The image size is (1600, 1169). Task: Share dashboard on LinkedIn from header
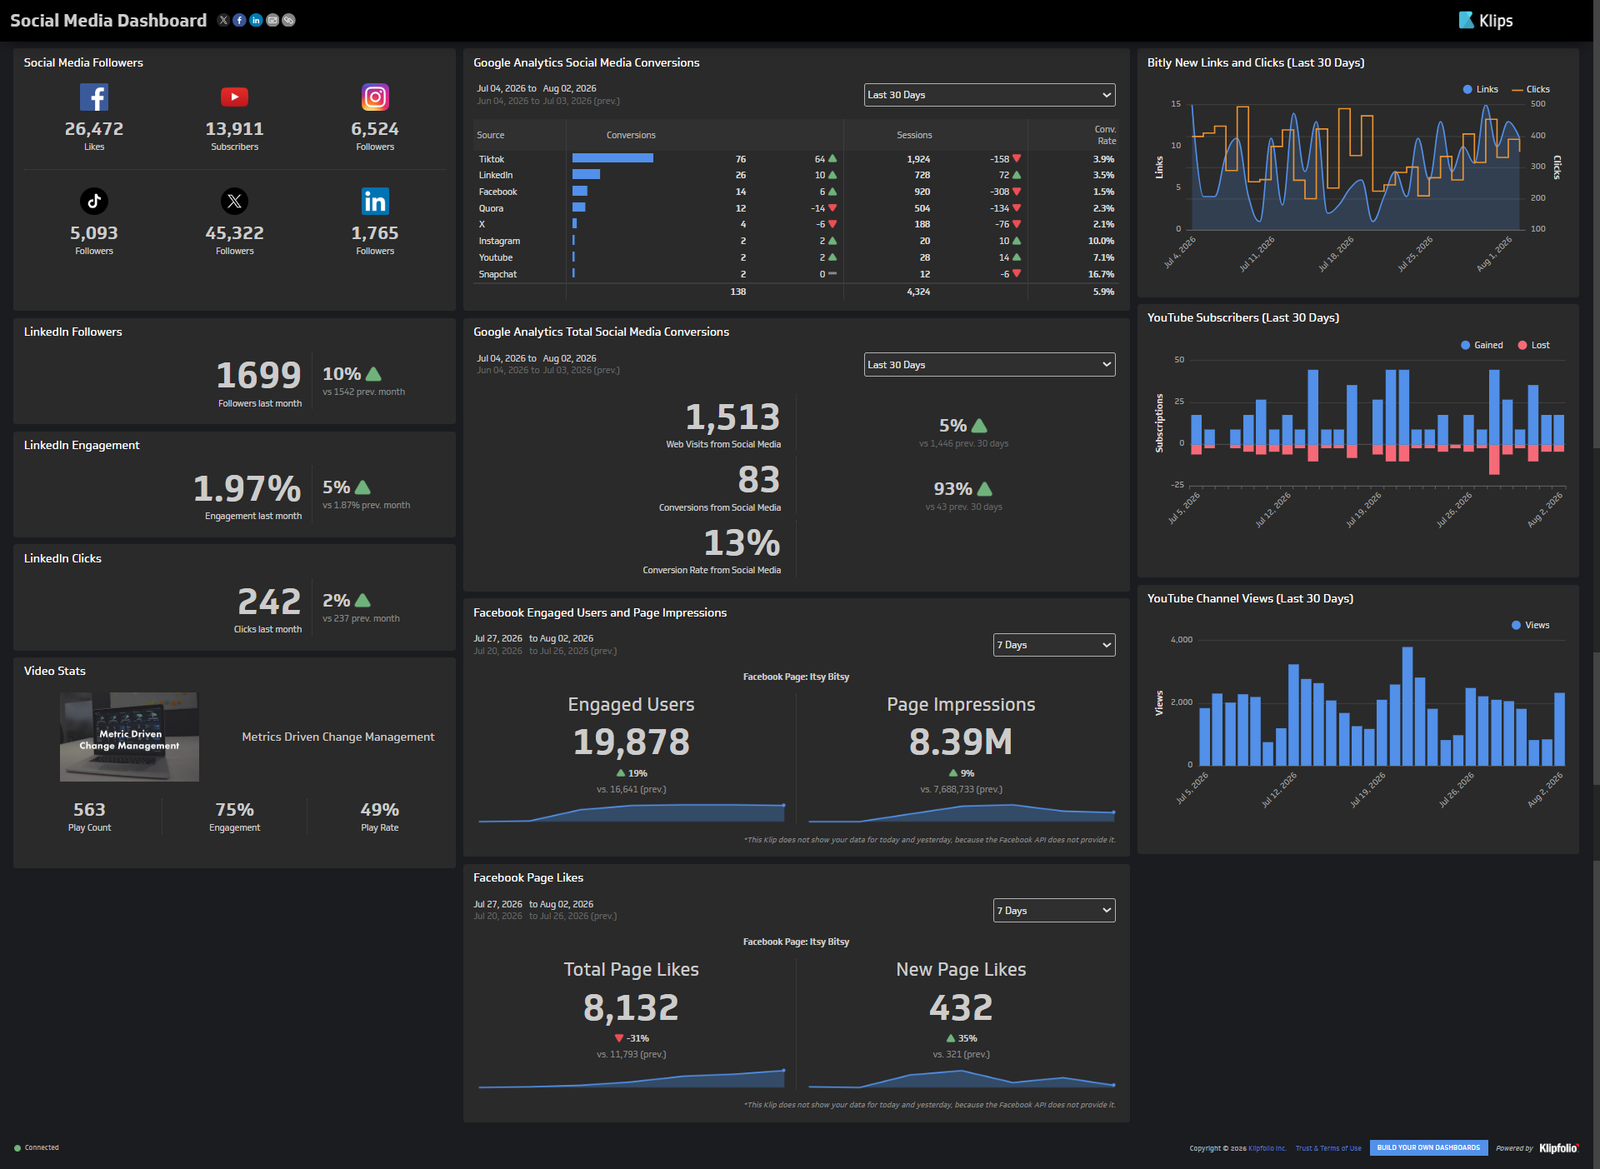pyautogui.click(x=256, y=20)
